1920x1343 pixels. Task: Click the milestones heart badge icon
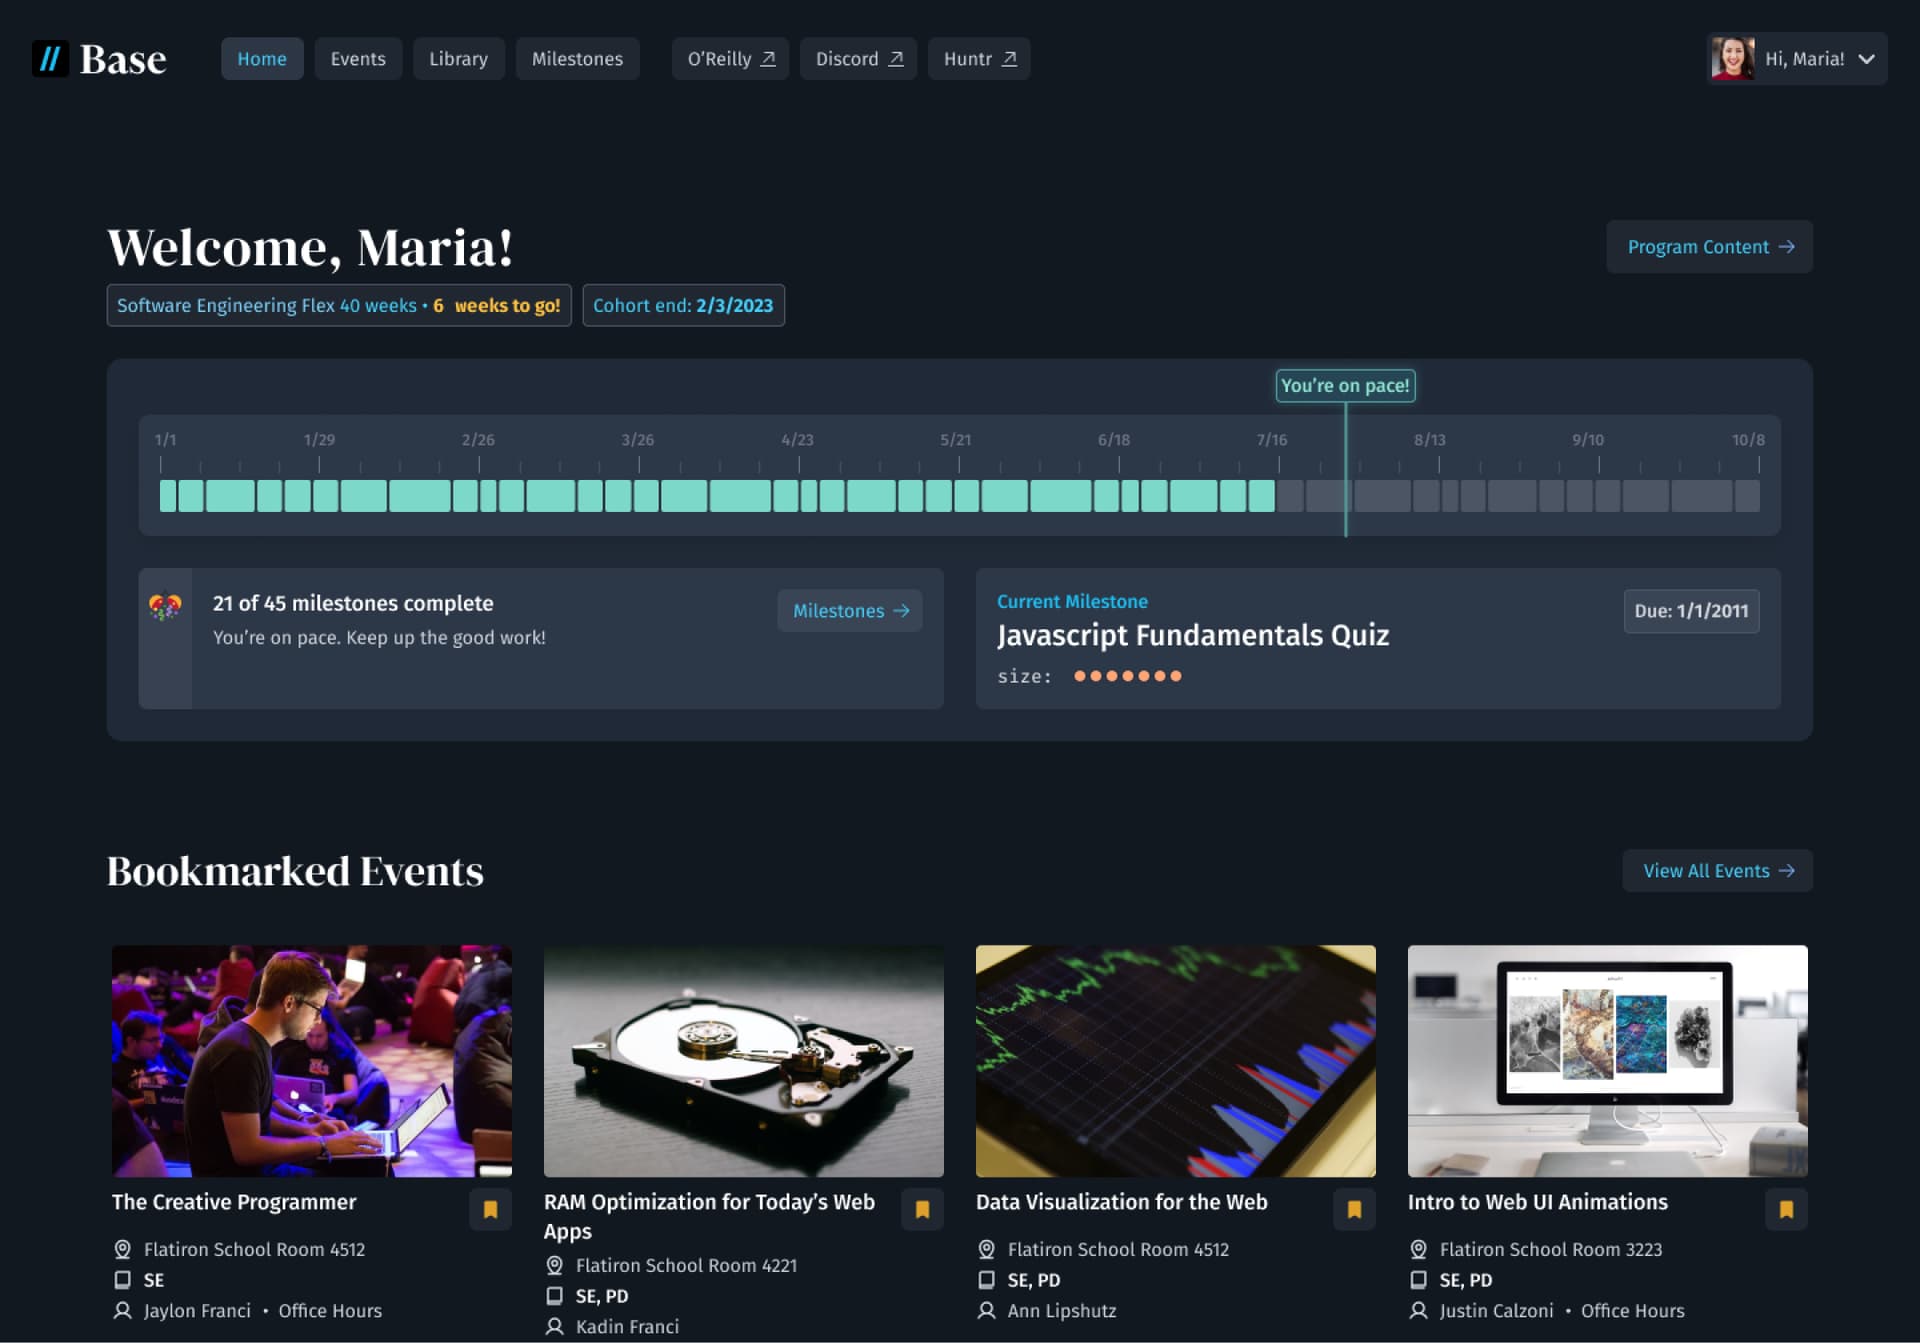(165, 604)
